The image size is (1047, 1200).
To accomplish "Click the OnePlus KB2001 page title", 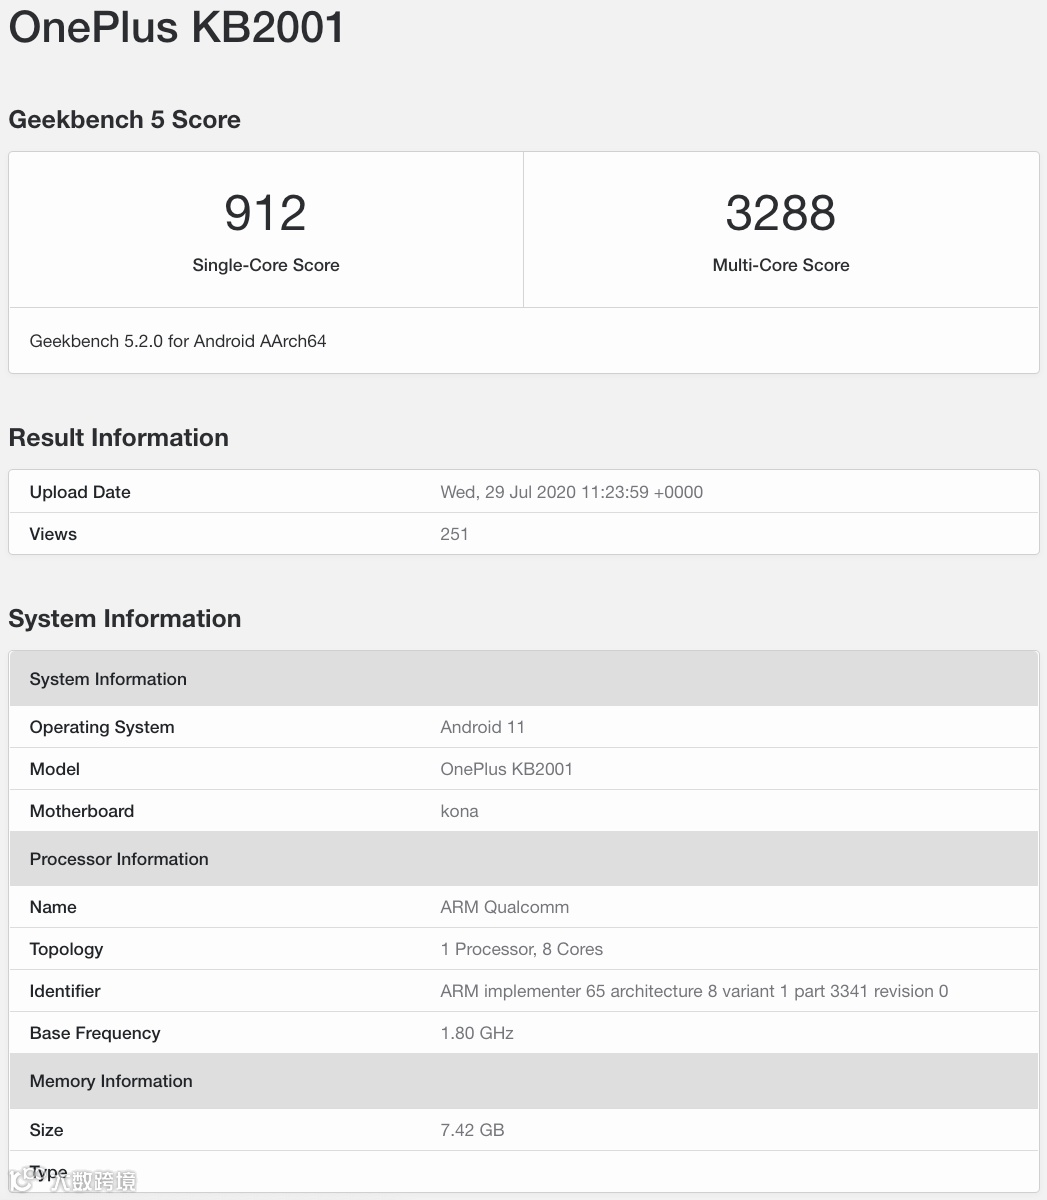I will 177,27.
